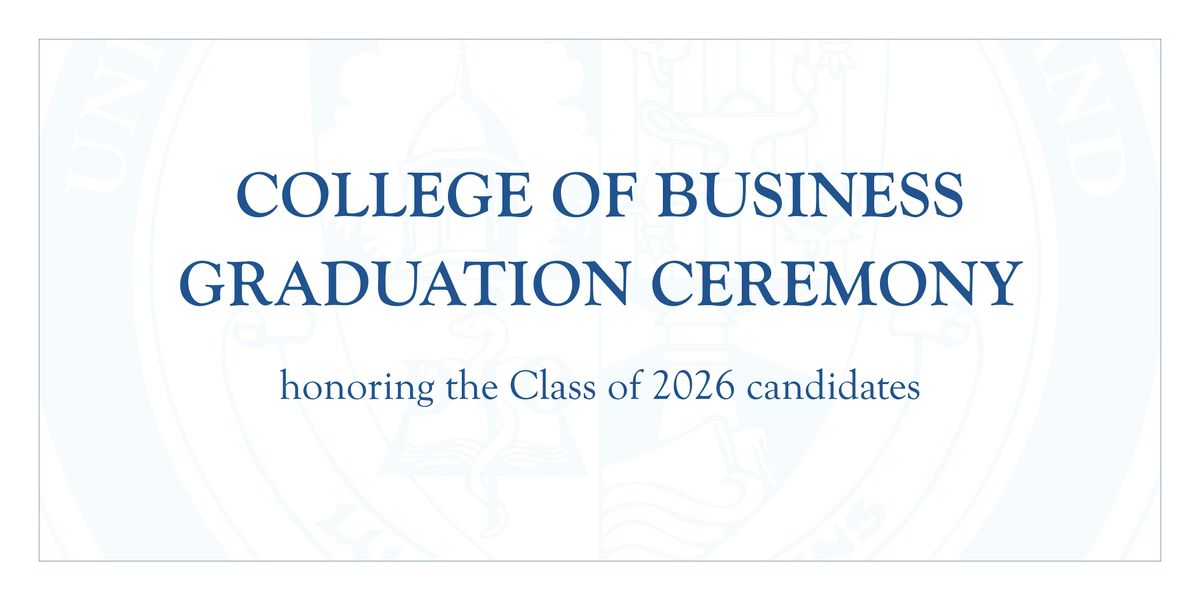Image resolution: width=1200 pixels, height=600 pixels.
Task: Click the letter C starting COLLEGE
Action: pos(257,196)
